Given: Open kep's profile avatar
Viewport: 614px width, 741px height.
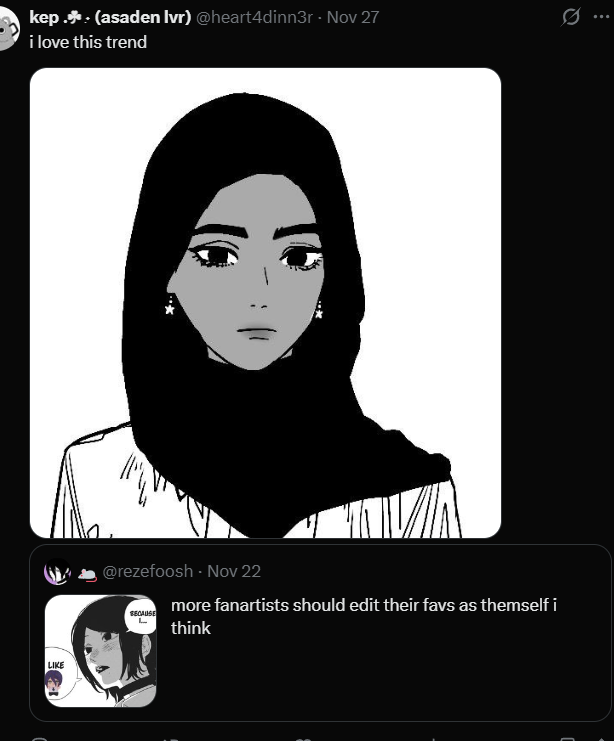Looking at the screenshot, I should pos(7,28).
